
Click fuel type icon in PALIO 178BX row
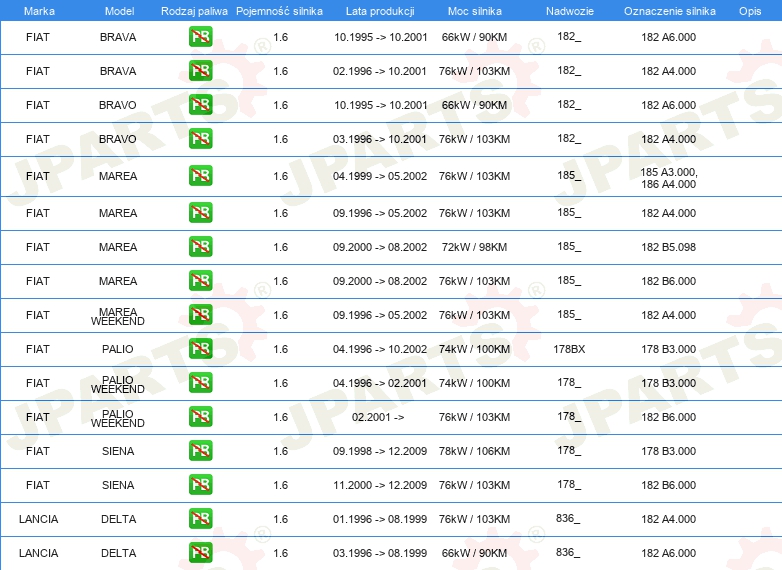pos(200,349)
